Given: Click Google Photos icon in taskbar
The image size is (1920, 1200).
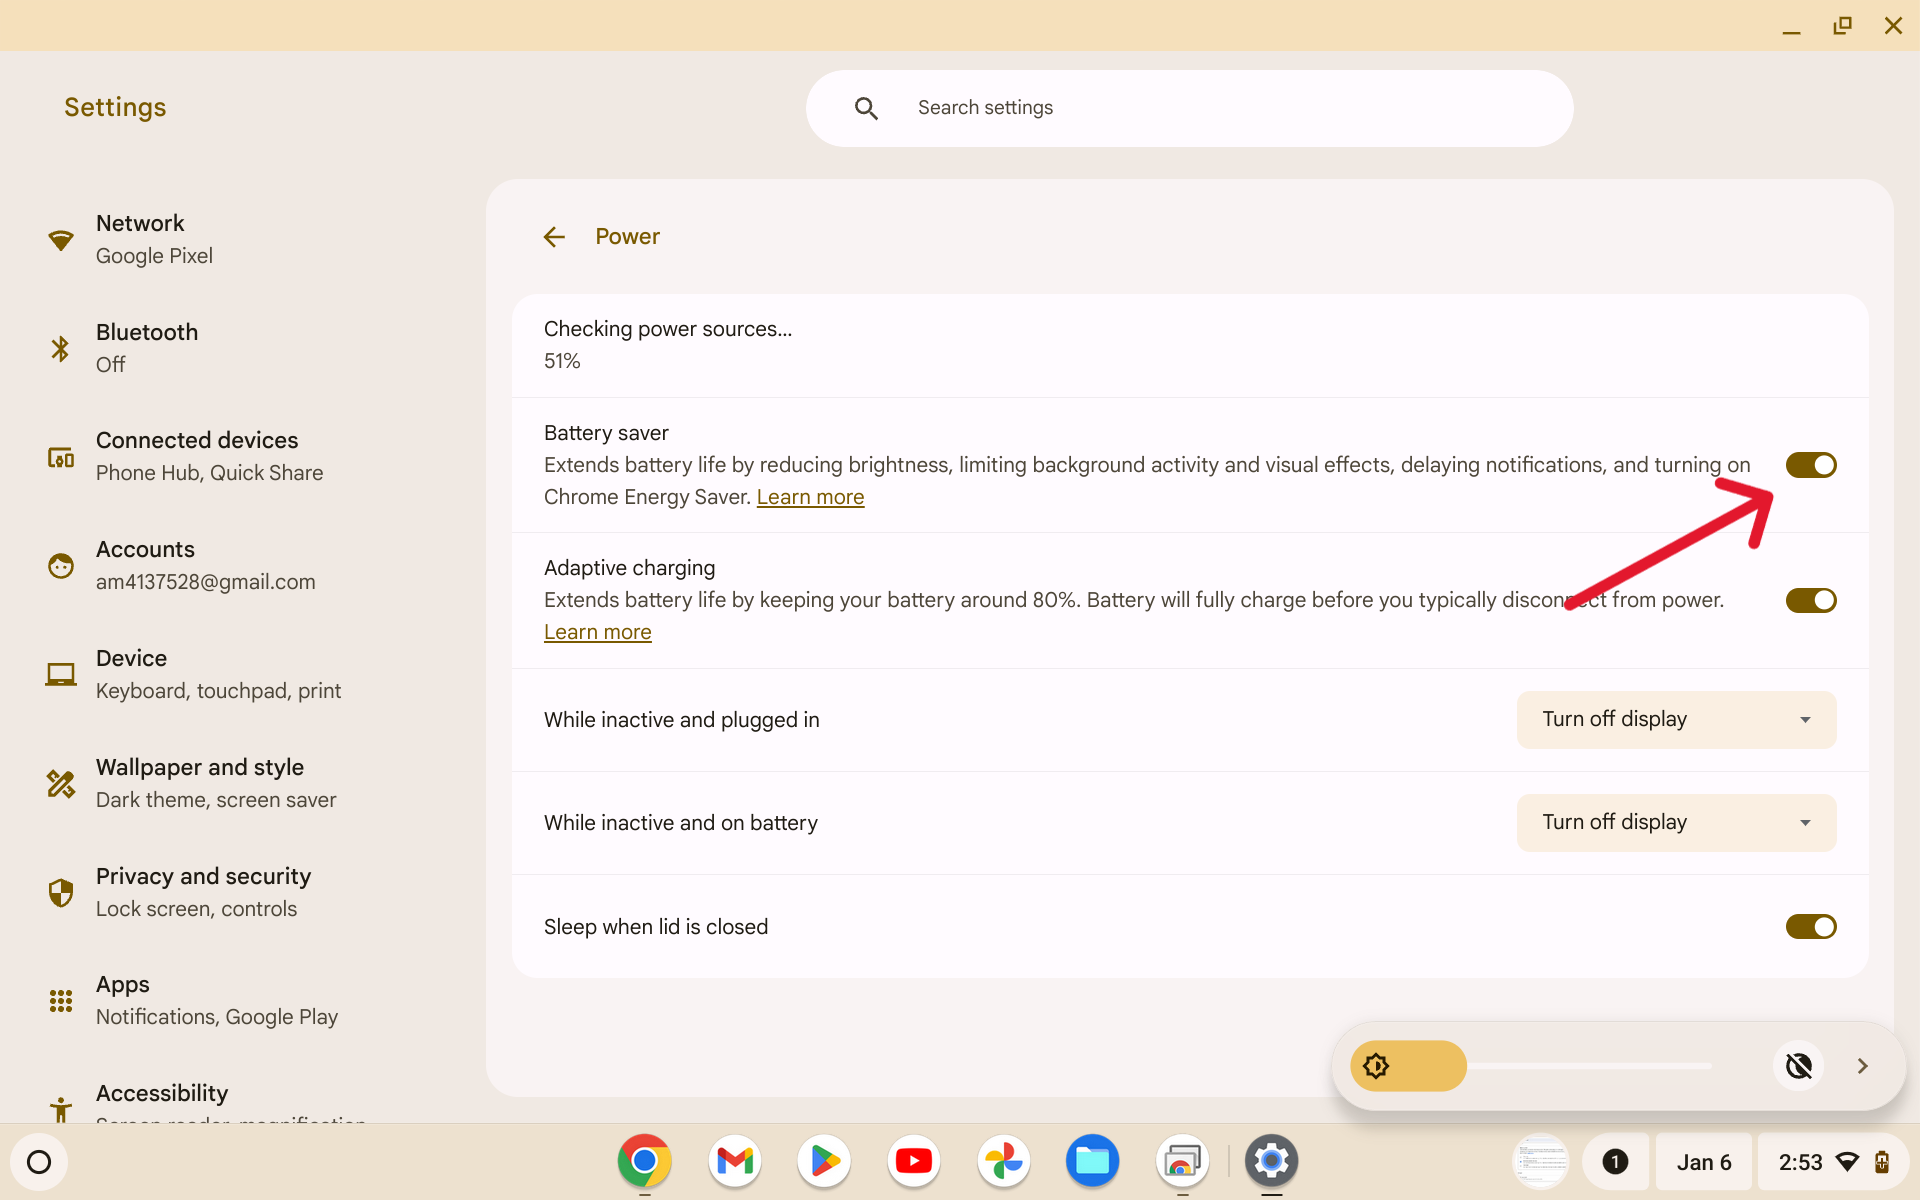Looking at the screenshot, I should [x=1001, y=1161].
